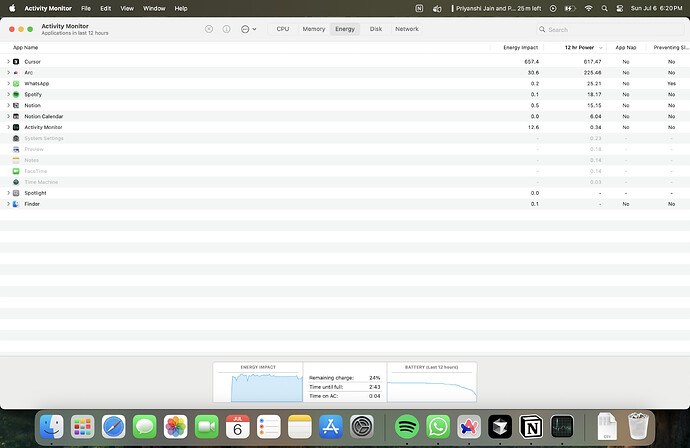Click Arc's 225.46 12 hr power value
The width and height of the screenshot is (690, 448).
click(592, 73)
